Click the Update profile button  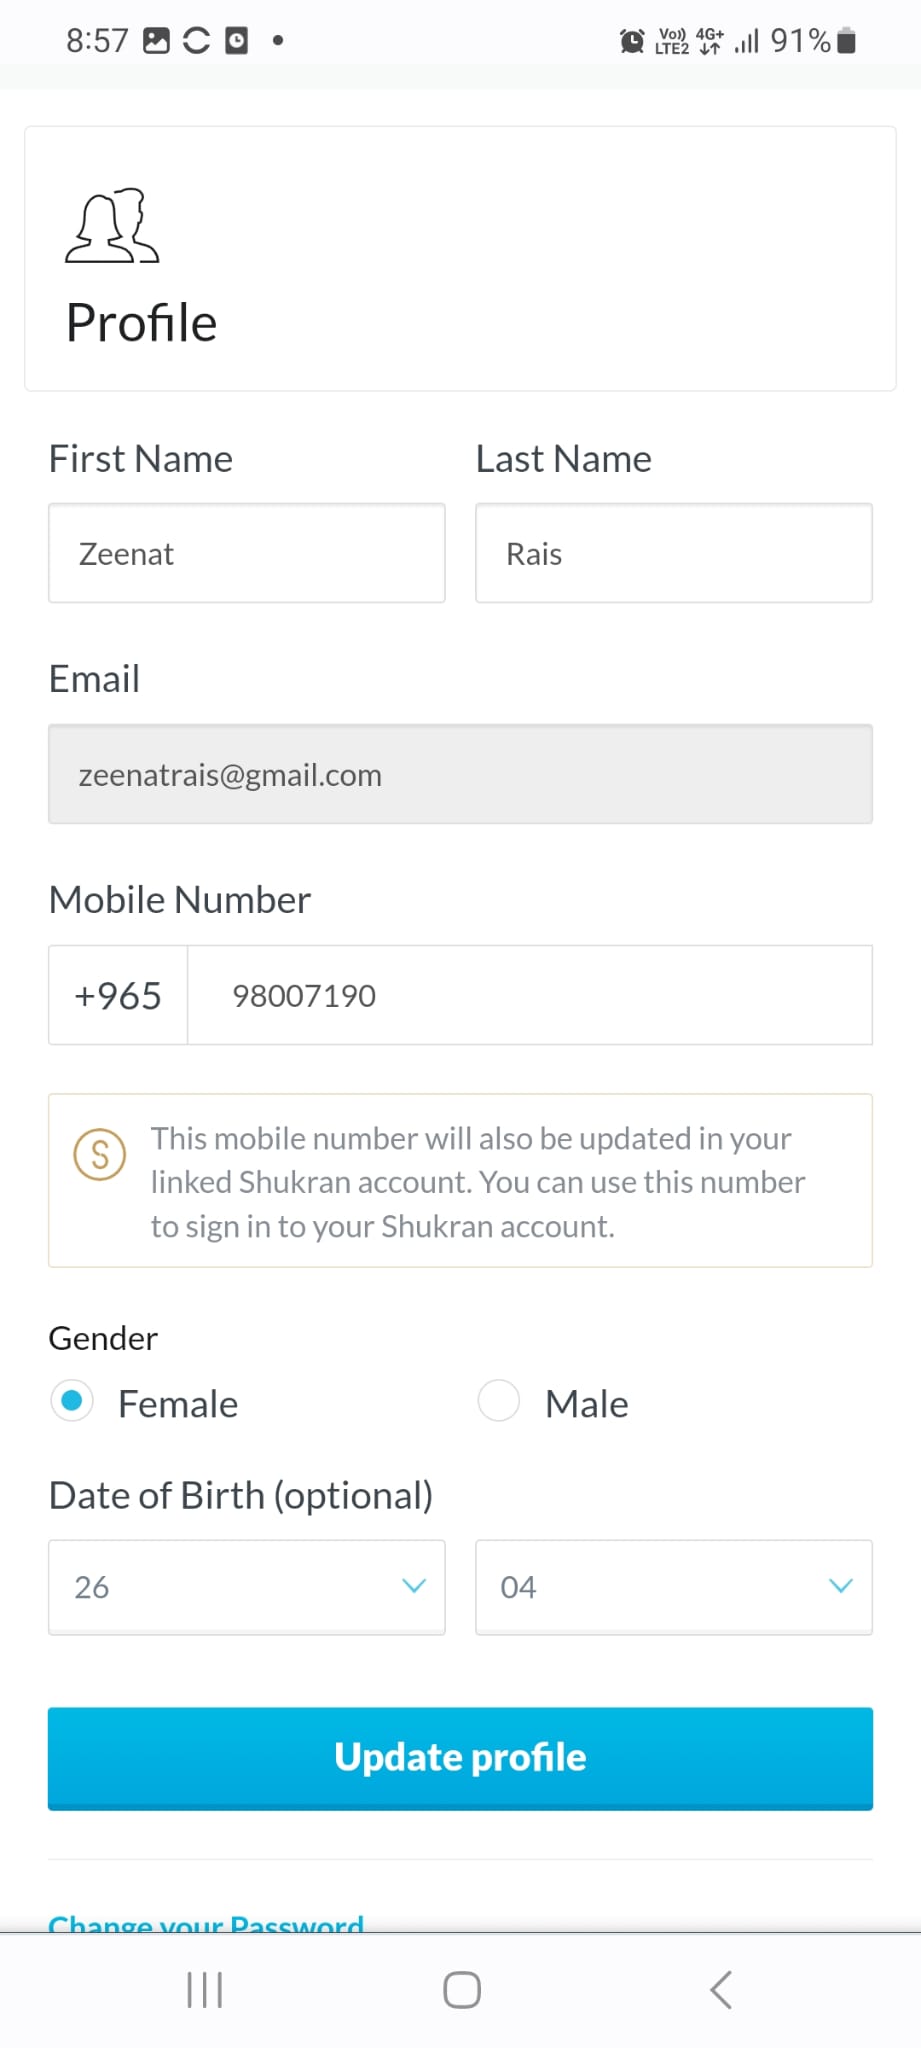[x=460, y=1758]
